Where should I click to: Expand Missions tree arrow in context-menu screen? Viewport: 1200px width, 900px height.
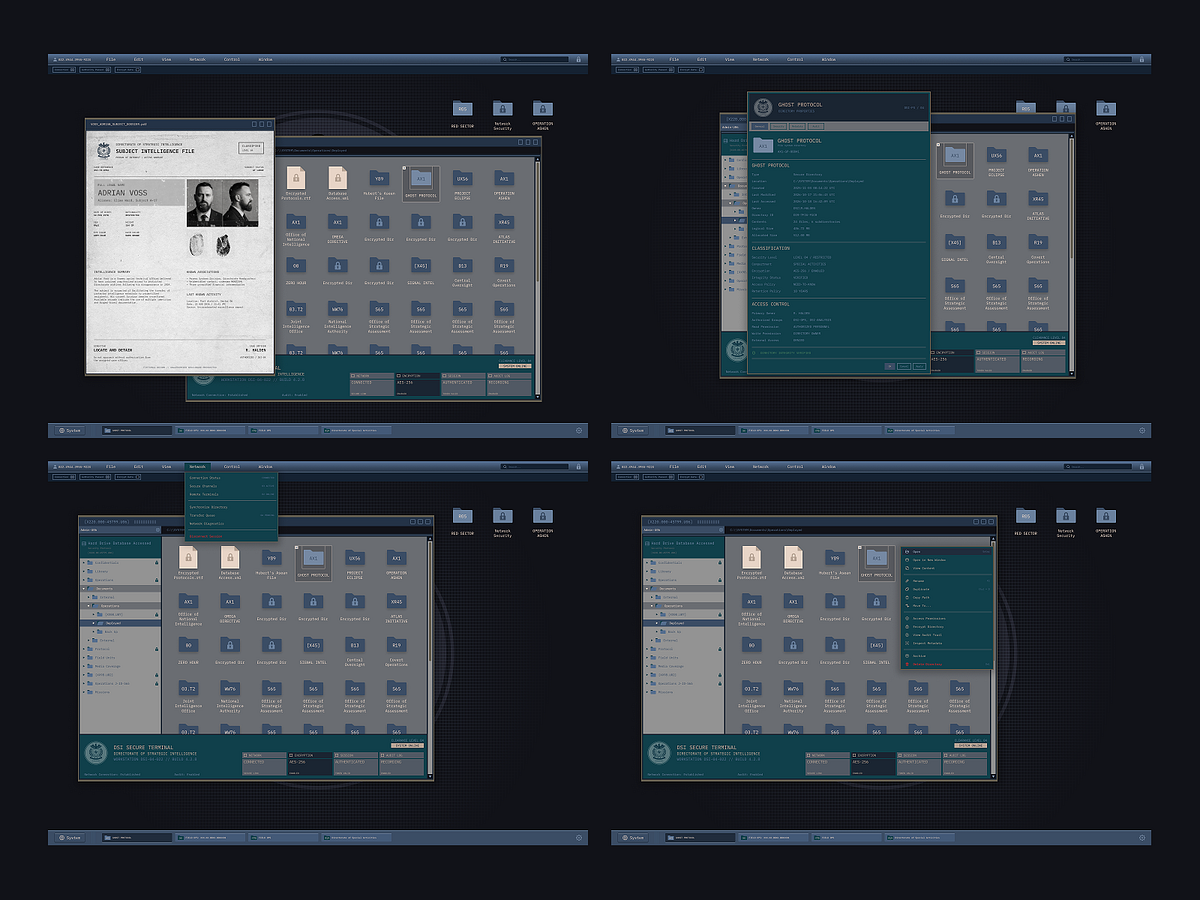pyautogui.click(x=647, y=692)
